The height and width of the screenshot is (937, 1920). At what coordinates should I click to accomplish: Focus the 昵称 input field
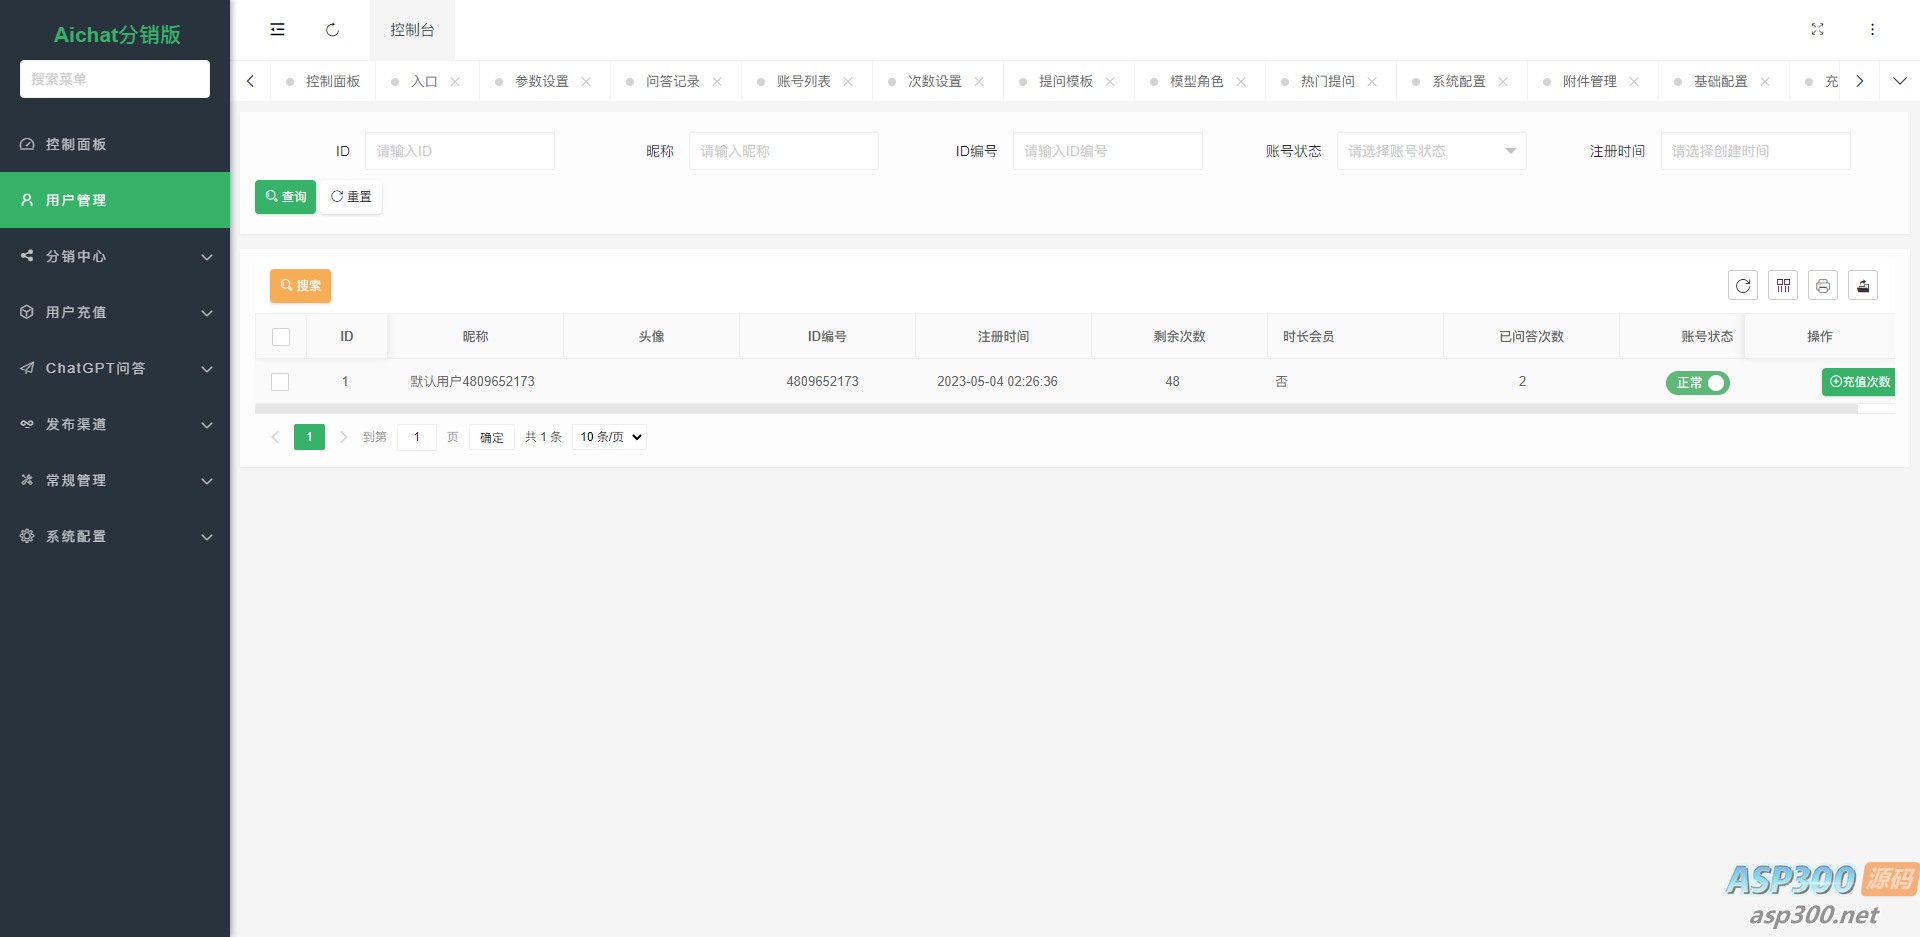(784, 151)
